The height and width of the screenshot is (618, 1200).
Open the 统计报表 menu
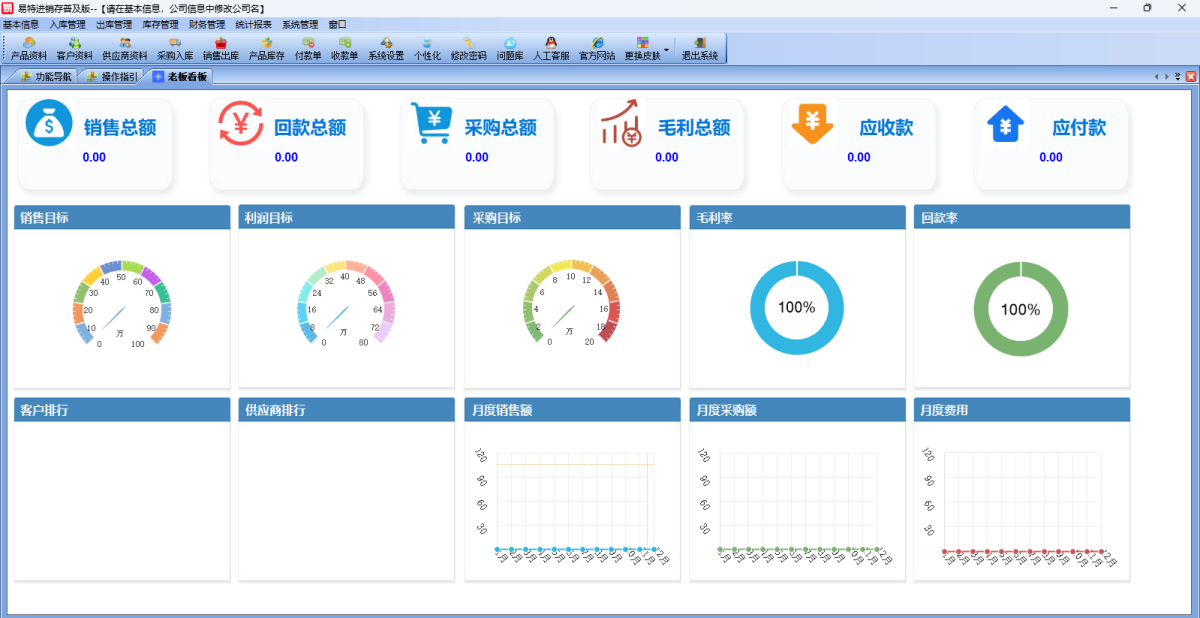(253, 24)
